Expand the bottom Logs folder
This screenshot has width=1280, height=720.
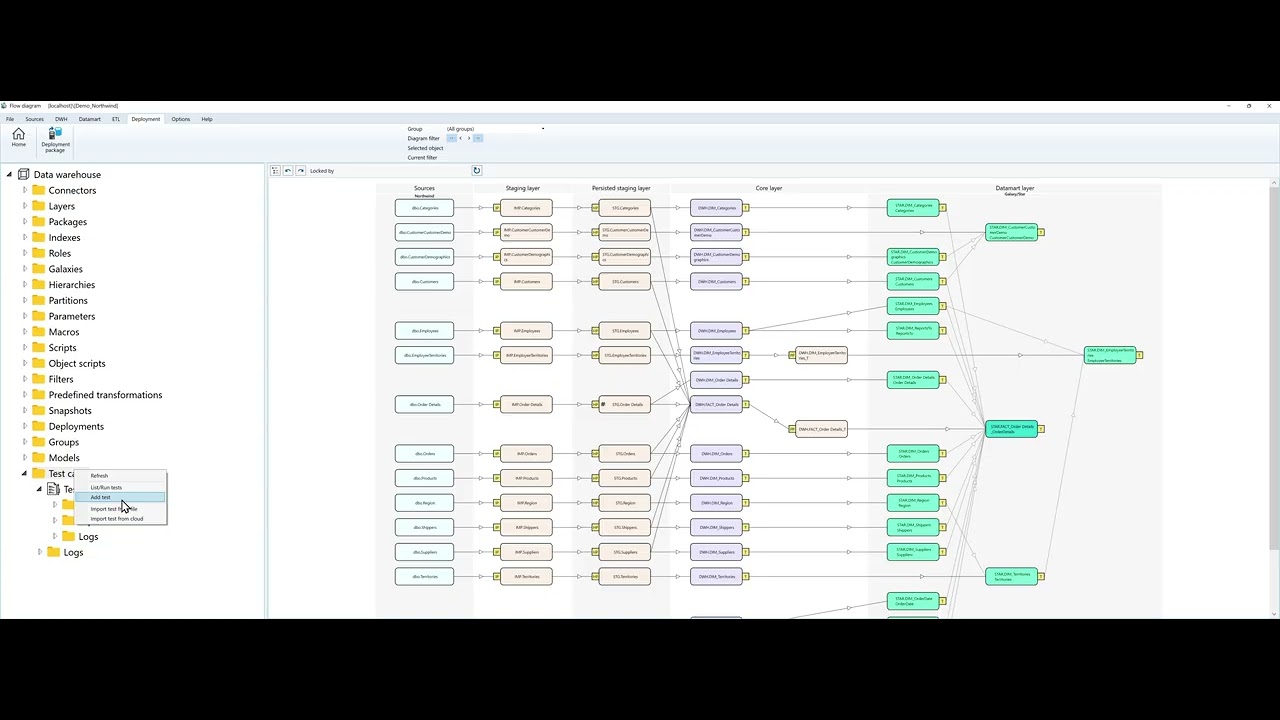pos(40,552)
